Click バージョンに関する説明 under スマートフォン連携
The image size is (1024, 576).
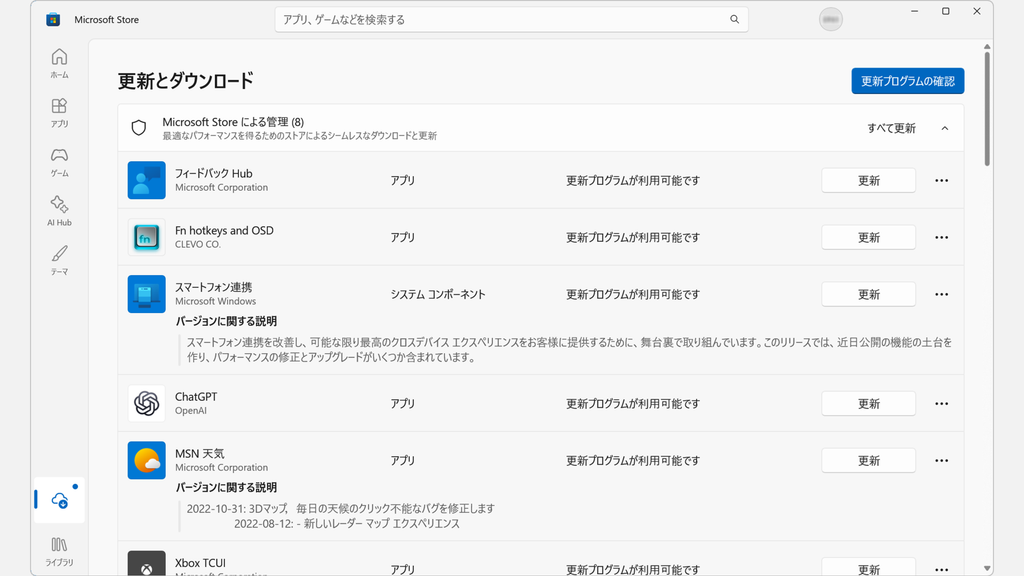coord(226,321)
